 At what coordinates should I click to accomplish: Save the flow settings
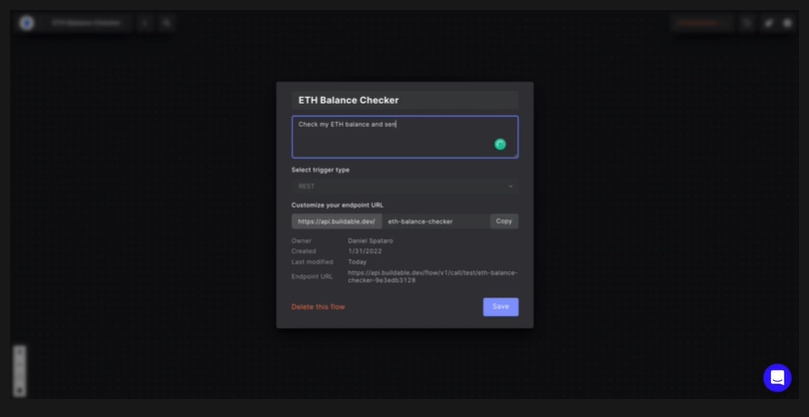click(500, 307)
